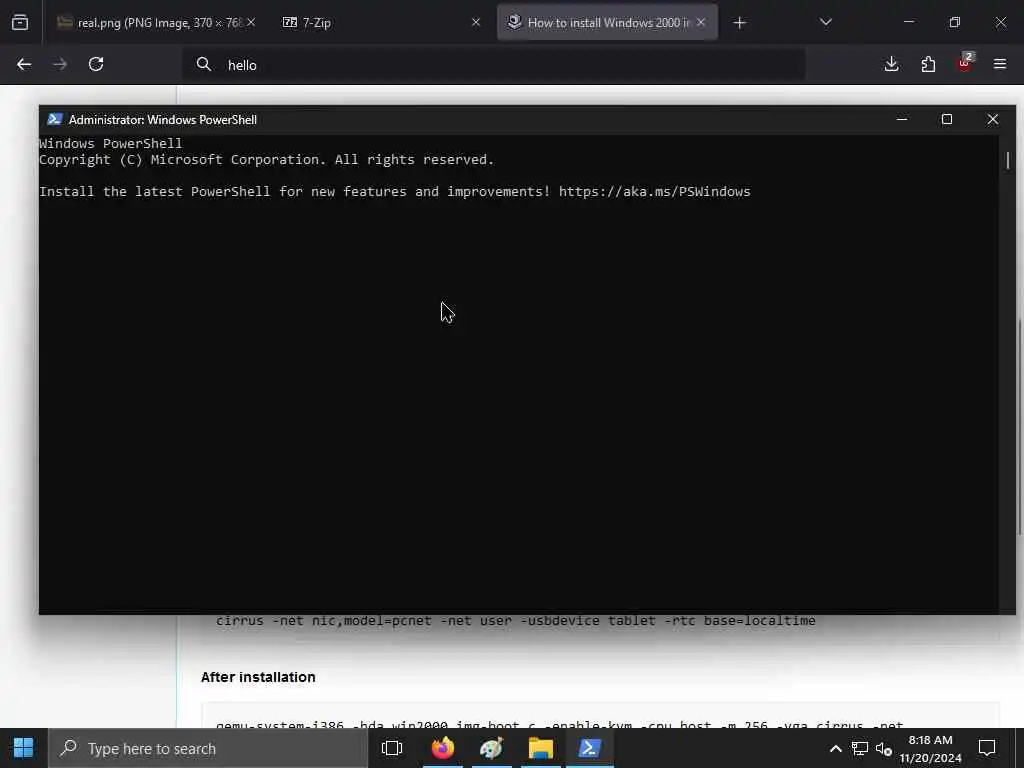Close the 7-Zip tab
Image resolution: width=1024 pixels, height=768 pixels.
click(x=475, y=22)
